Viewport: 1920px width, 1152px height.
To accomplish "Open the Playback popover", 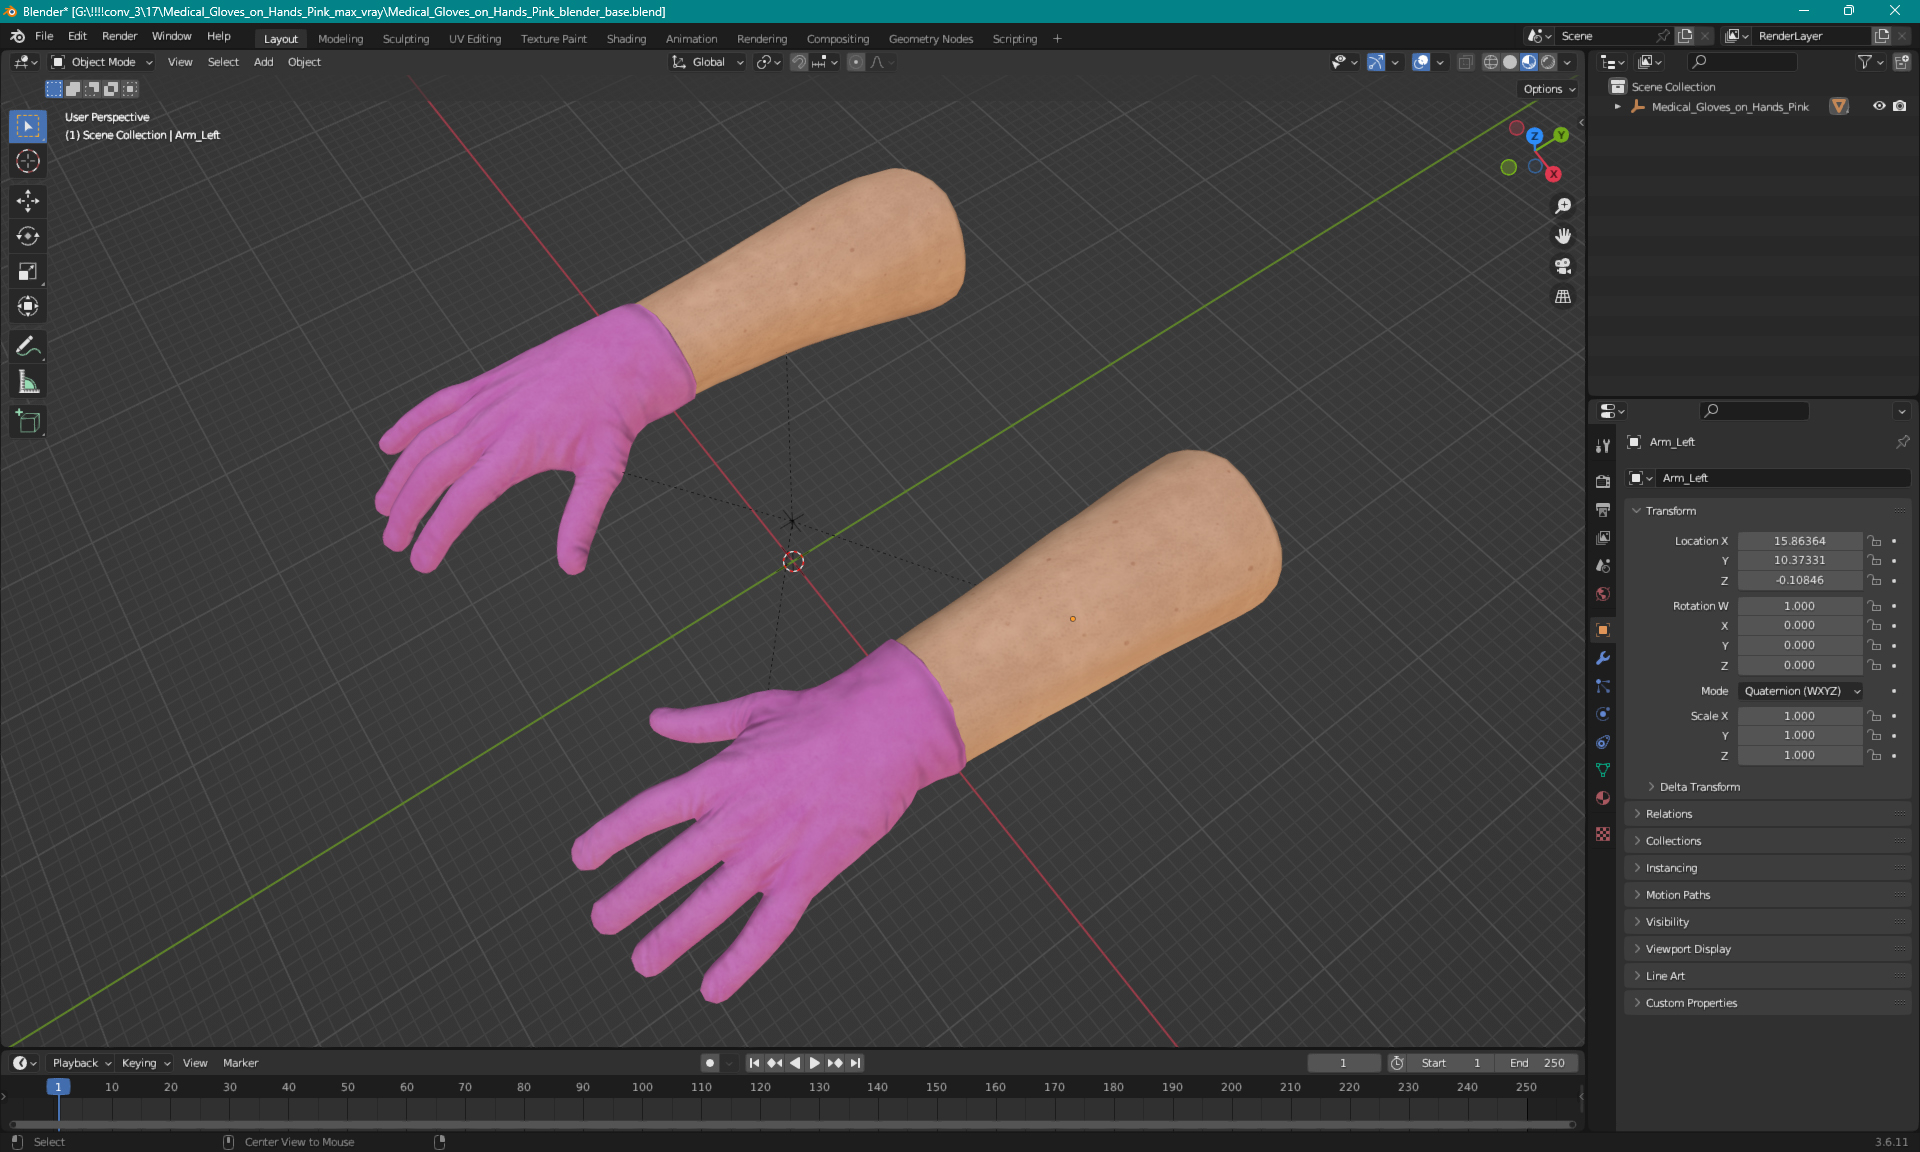I will (x=81, y=1063).
